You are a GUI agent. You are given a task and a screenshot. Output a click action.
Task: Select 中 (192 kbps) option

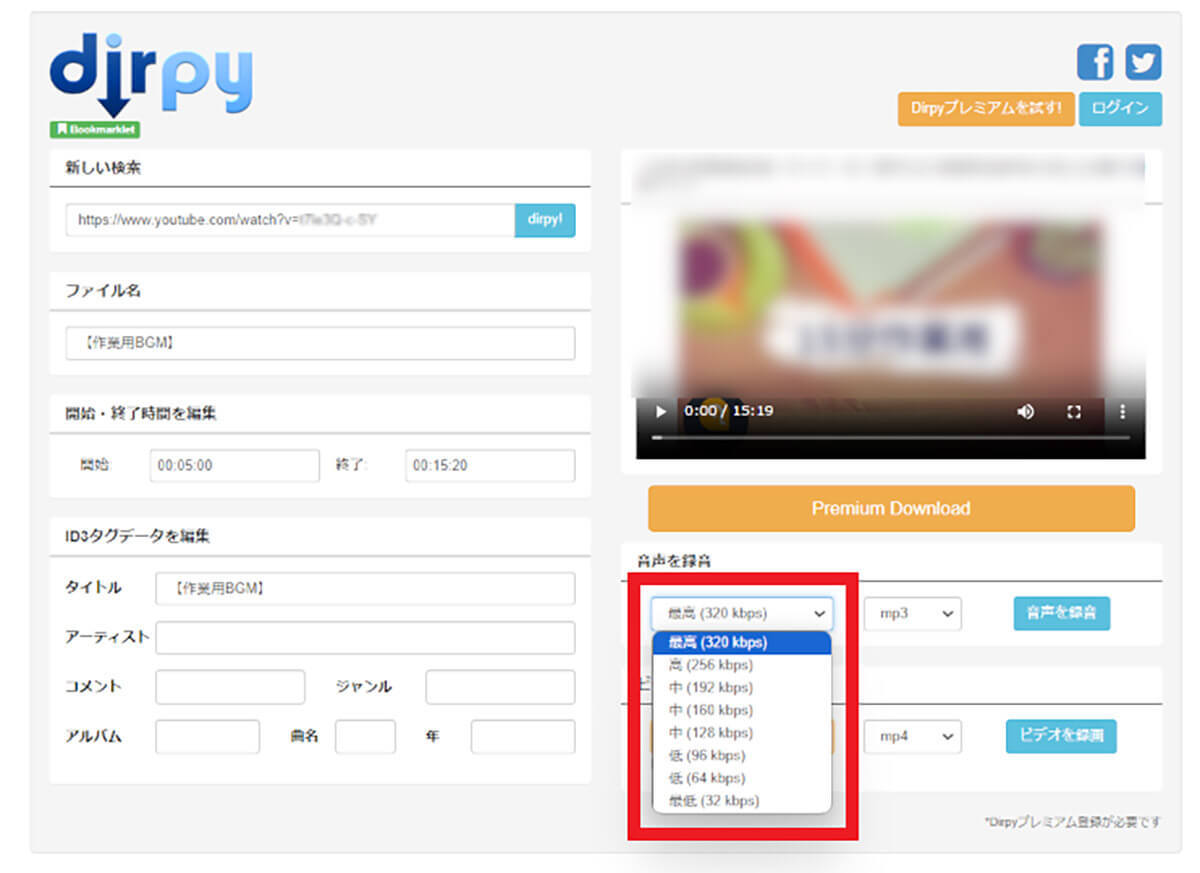click(742, 688)
